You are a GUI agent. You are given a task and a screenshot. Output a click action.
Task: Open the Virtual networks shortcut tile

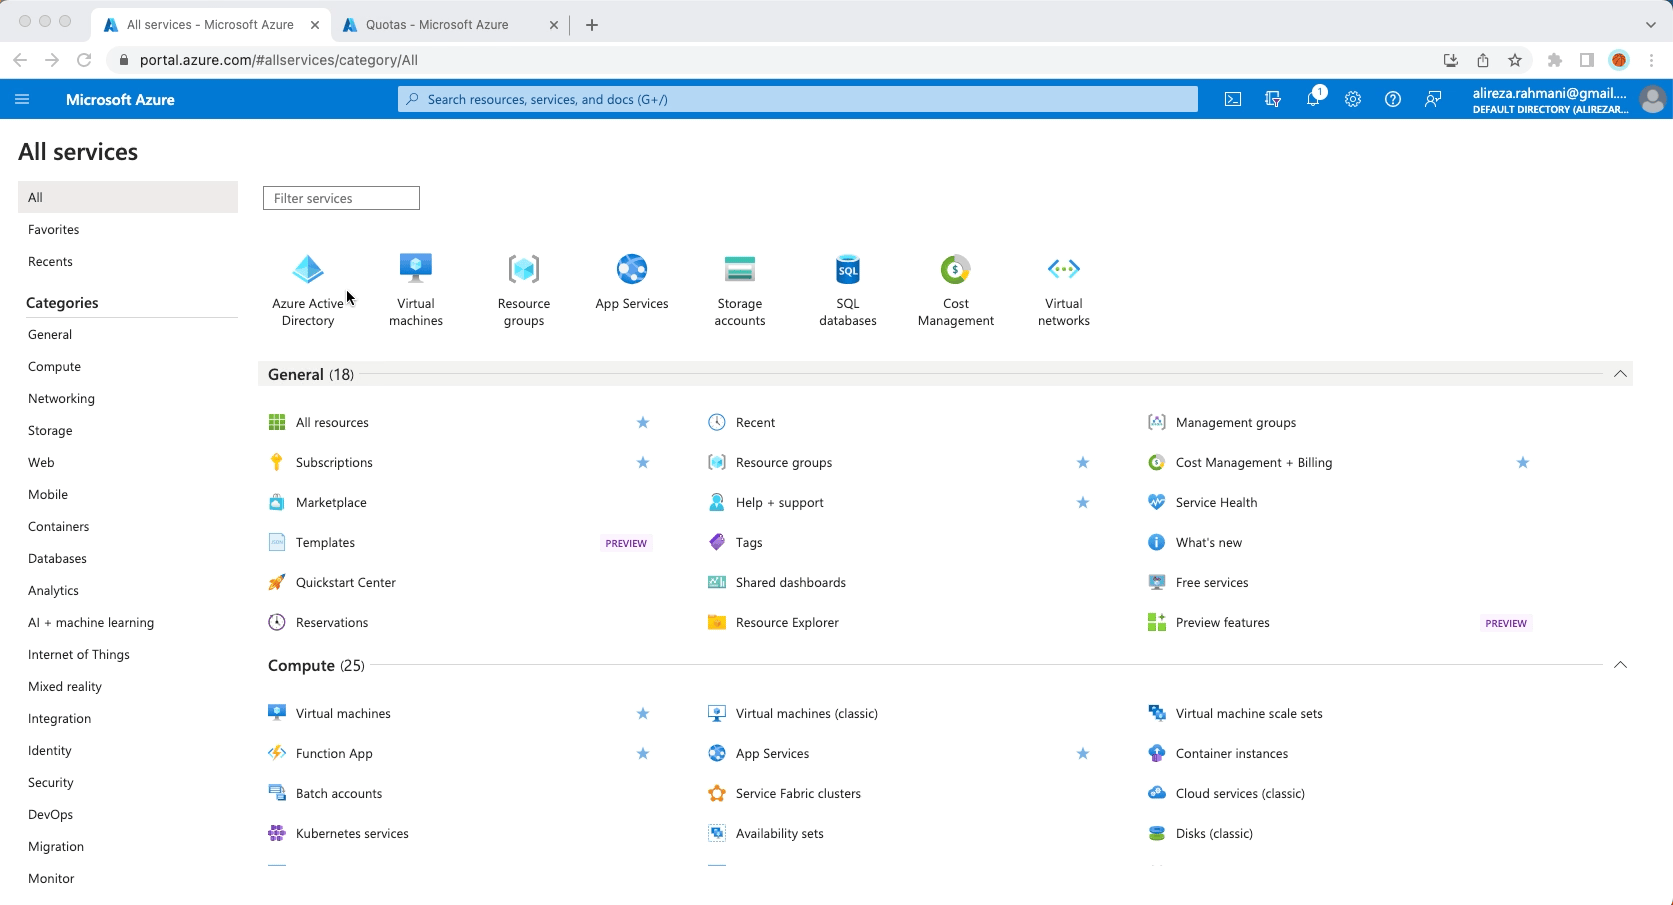(1064, 290)
